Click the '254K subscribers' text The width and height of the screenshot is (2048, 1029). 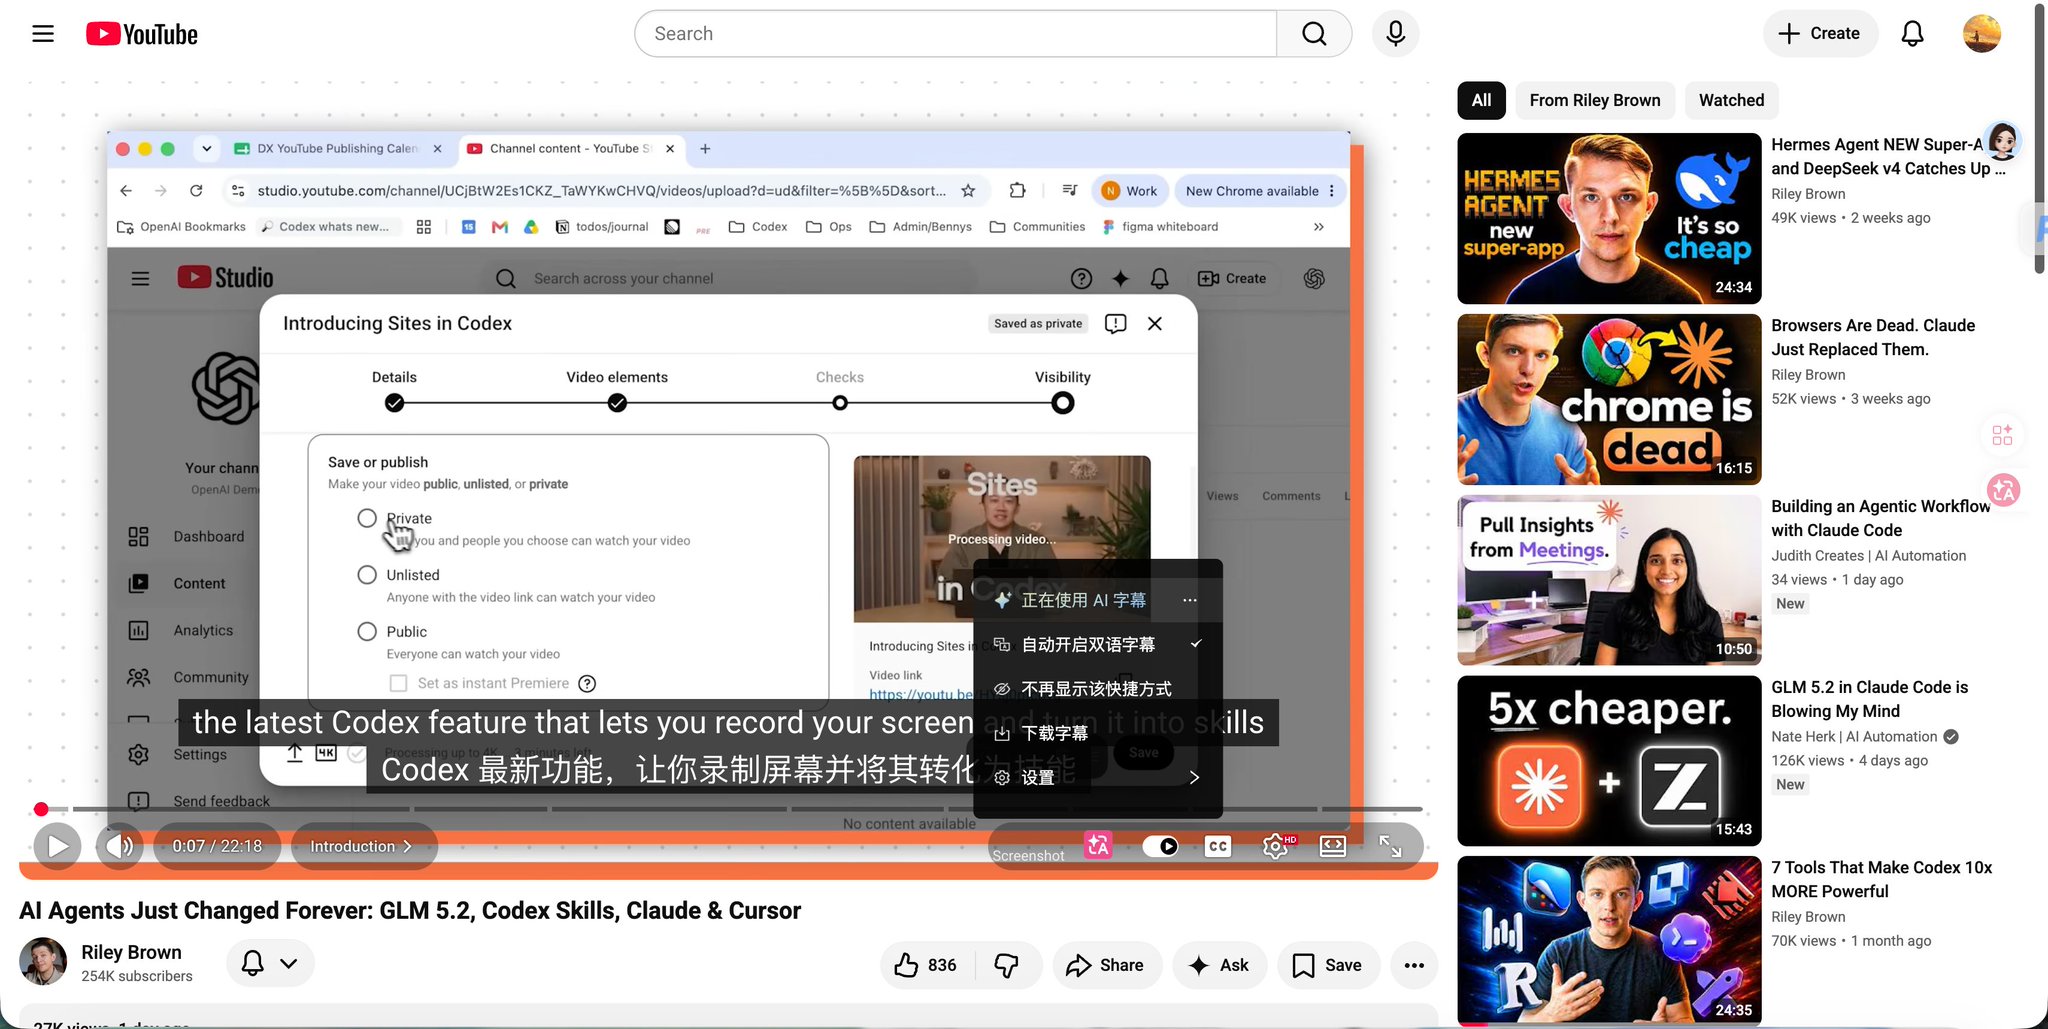click(137, 976)
